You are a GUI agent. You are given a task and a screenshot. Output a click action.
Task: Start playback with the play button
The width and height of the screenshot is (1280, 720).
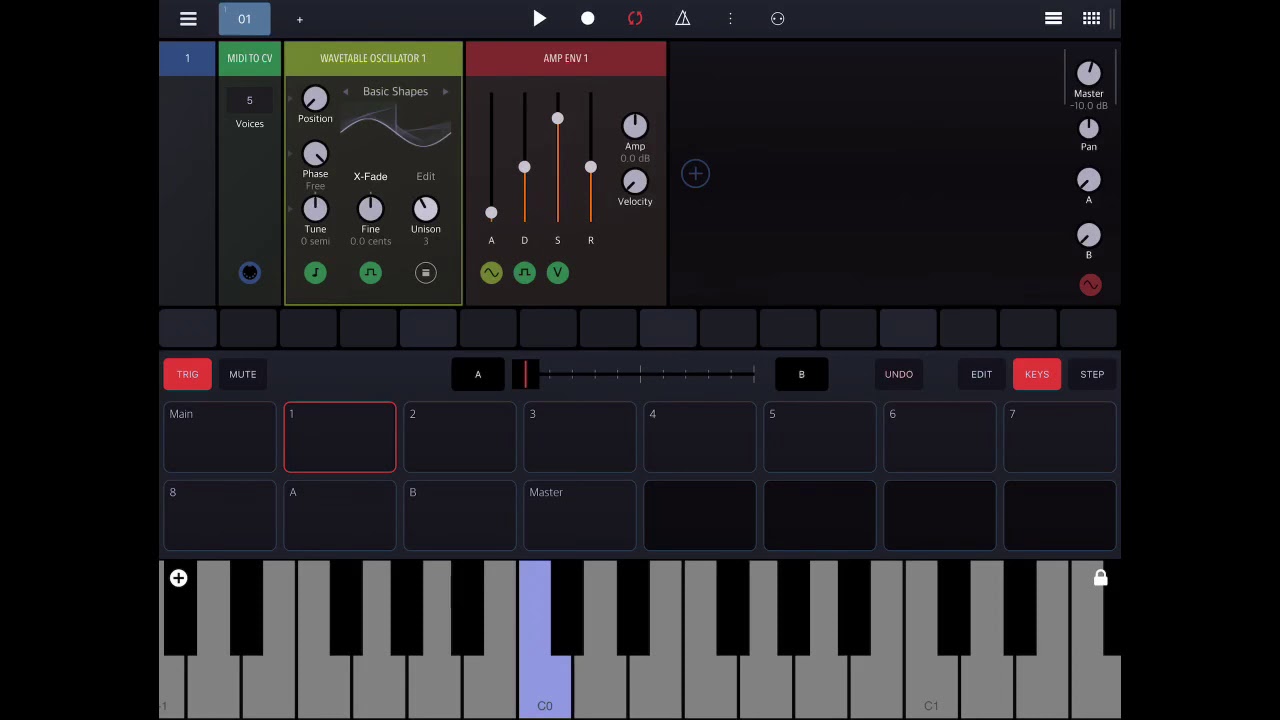(539, 18)
